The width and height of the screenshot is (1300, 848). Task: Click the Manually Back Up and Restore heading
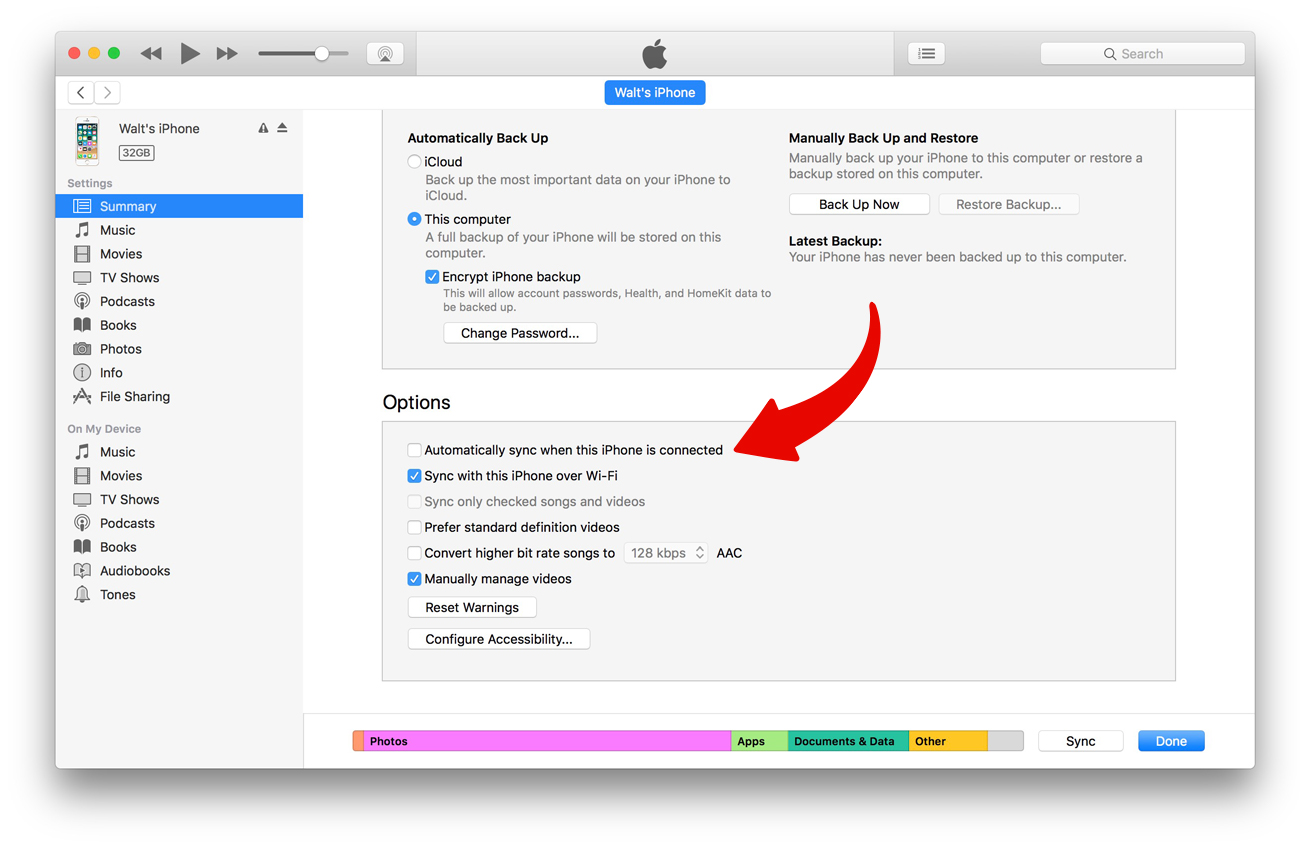tap(883, 138)
